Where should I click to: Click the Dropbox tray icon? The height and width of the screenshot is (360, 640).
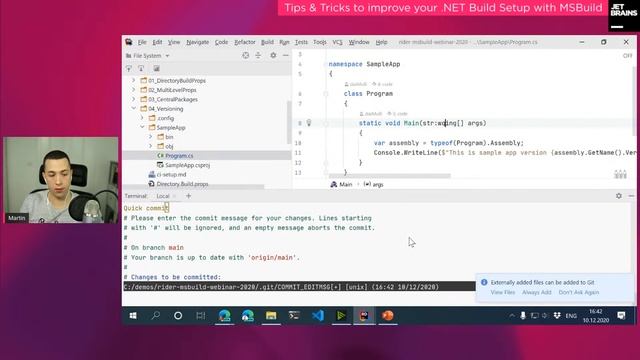[x=557, y=316]
